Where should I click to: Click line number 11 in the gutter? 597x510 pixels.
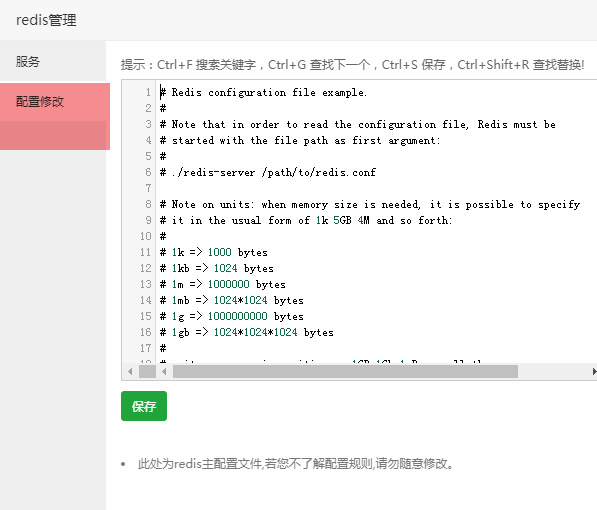(145, 252)
